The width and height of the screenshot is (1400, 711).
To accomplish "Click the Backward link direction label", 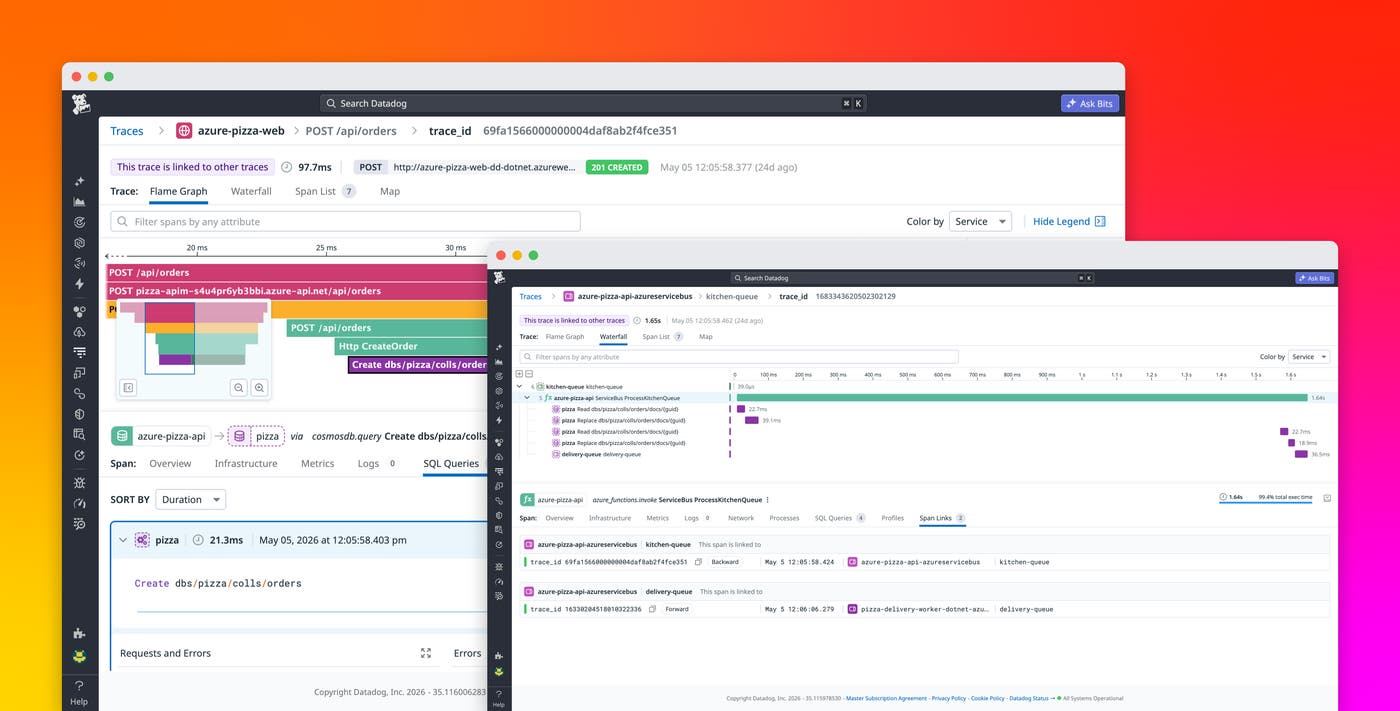I will pyautogui.click(x=725, y=562).
